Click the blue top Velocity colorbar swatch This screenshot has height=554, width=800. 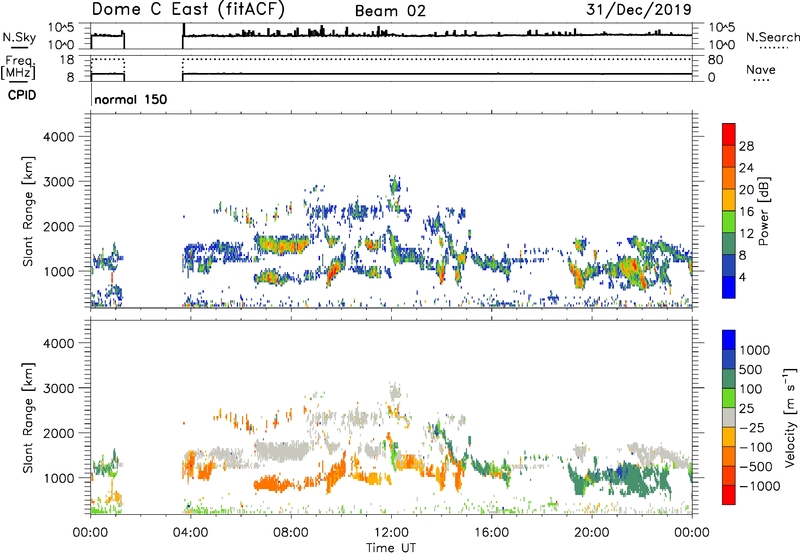click(729, 340)
